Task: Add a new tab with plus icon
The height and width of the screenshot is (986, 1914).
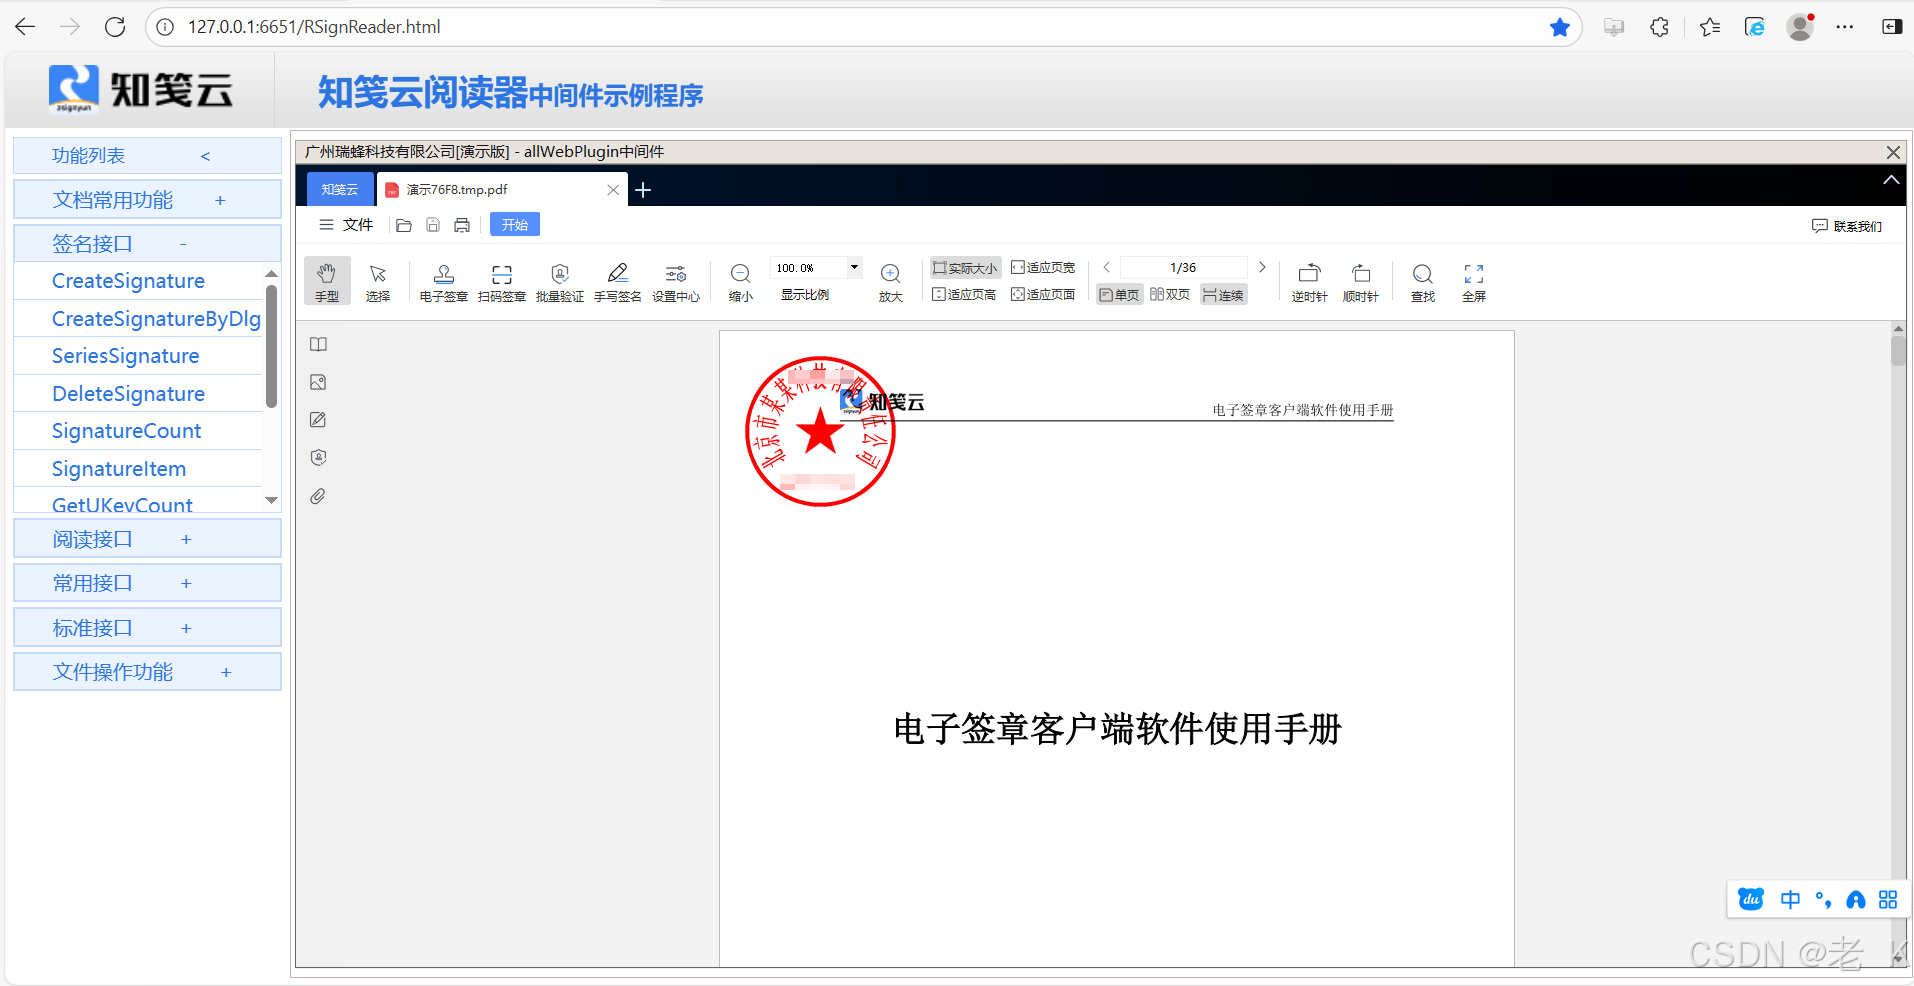Action: coord(643,190)
